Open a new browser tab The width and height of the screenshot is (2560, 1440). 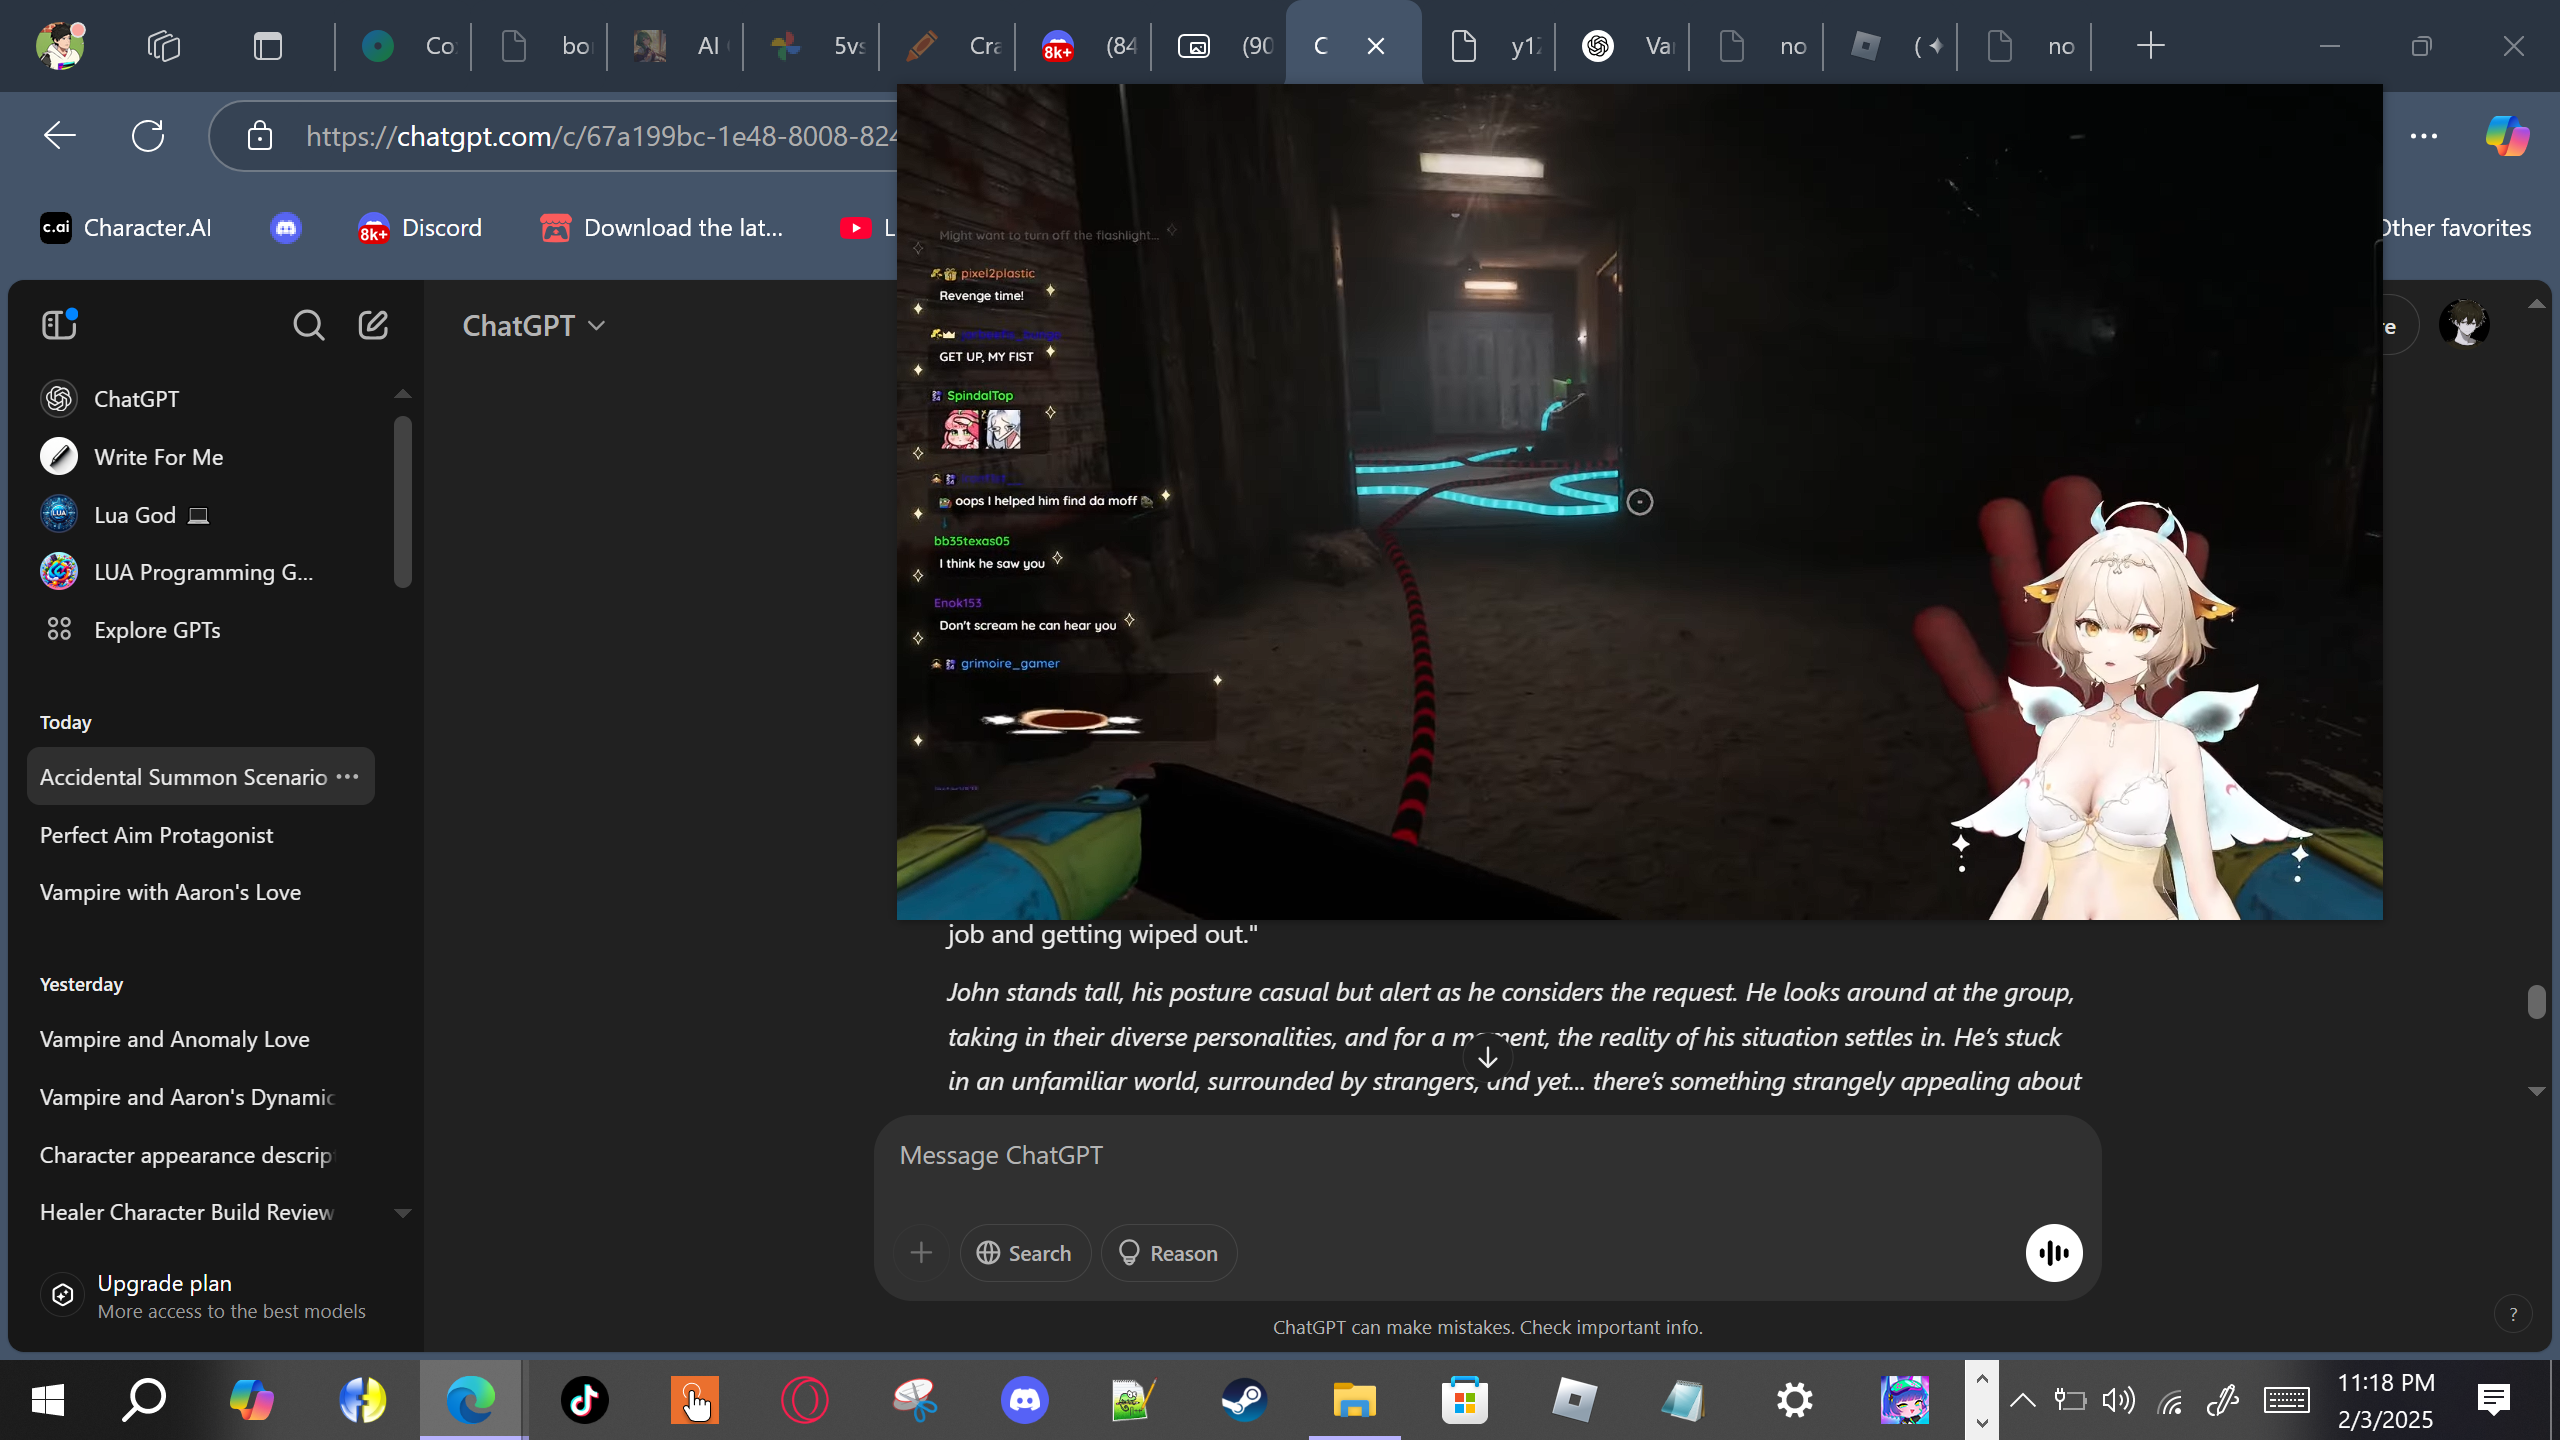pos(2151,46)
